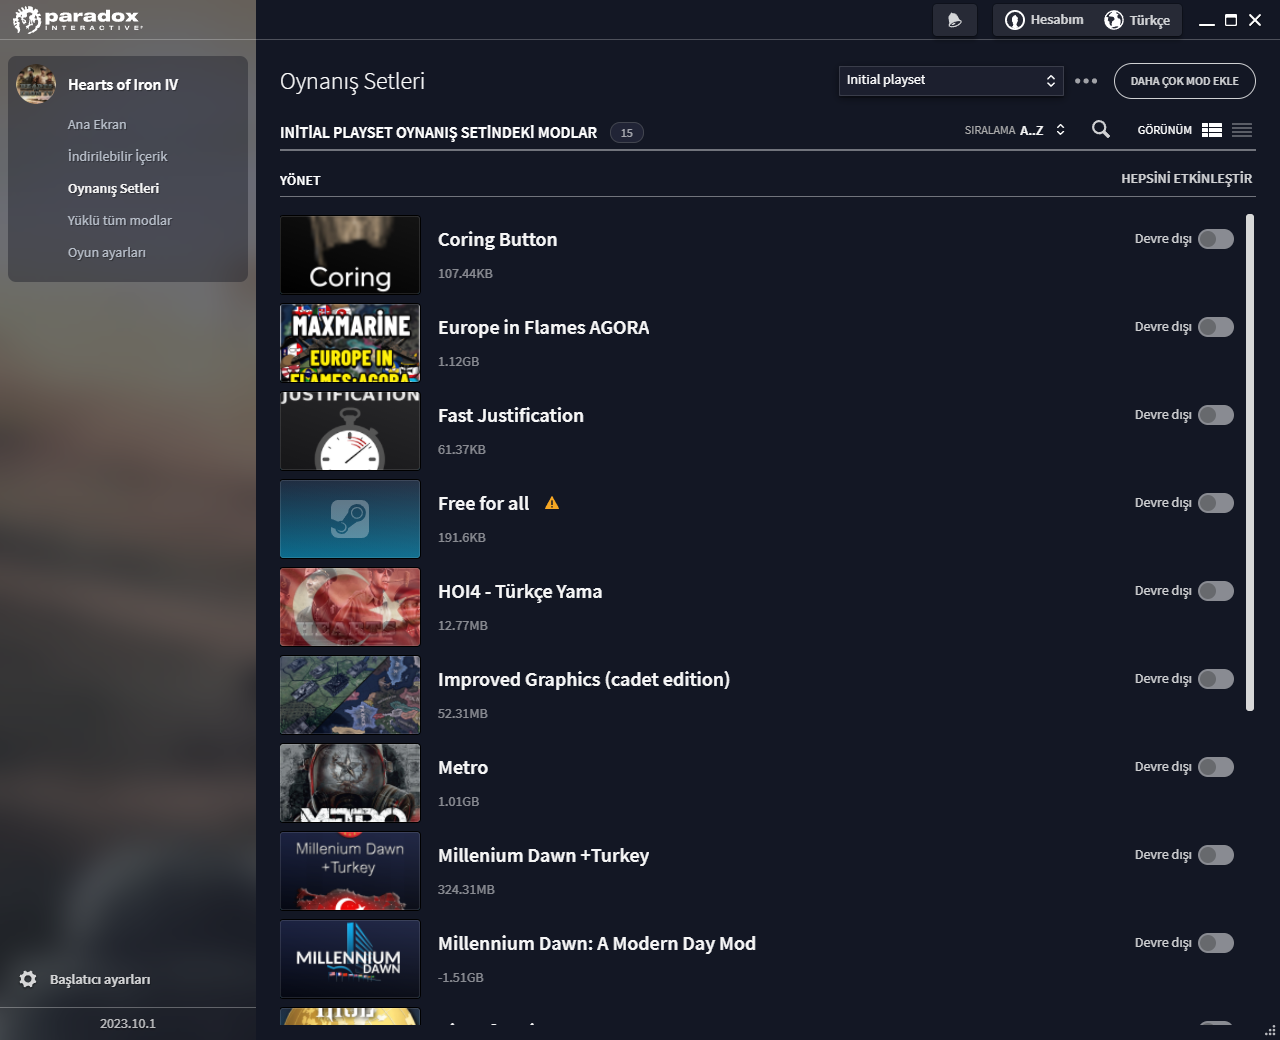The image size is (1280, 1040).
Task: Select the HOI4 - Türkçe Yama title
Action: pos(520,591)
